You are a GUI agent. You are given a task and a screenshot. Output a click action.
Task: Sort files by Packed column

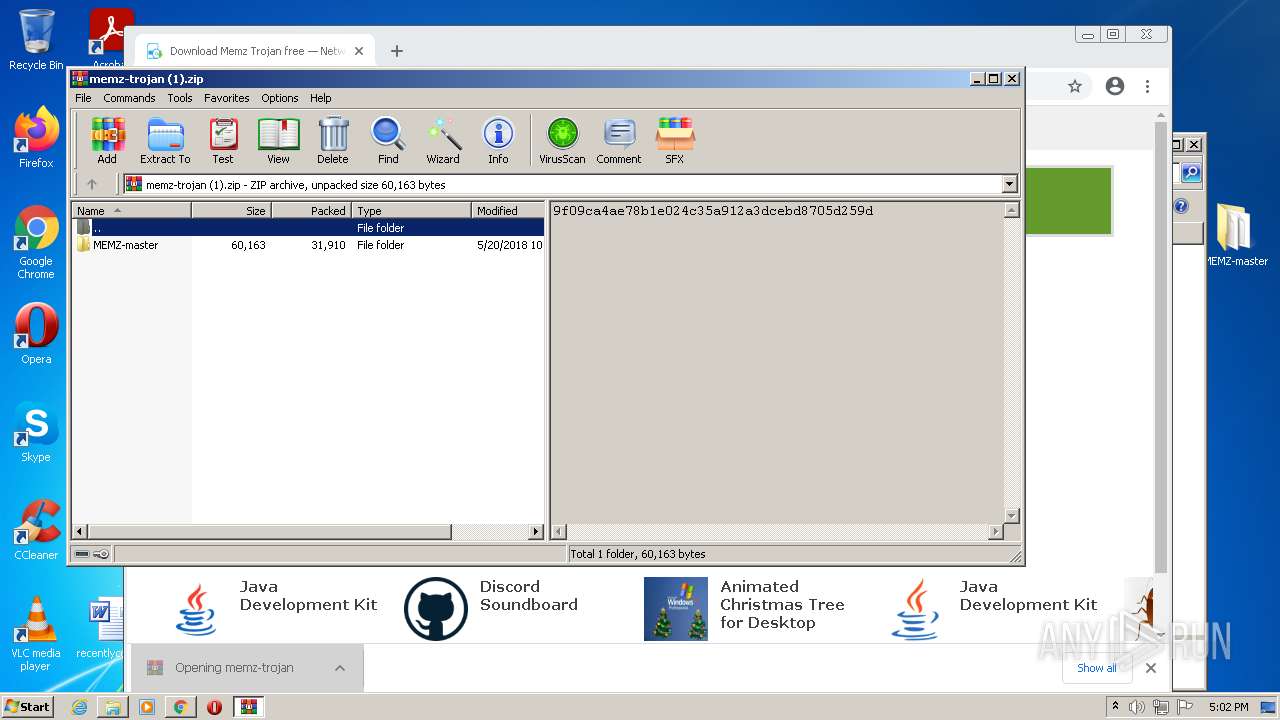312,211
